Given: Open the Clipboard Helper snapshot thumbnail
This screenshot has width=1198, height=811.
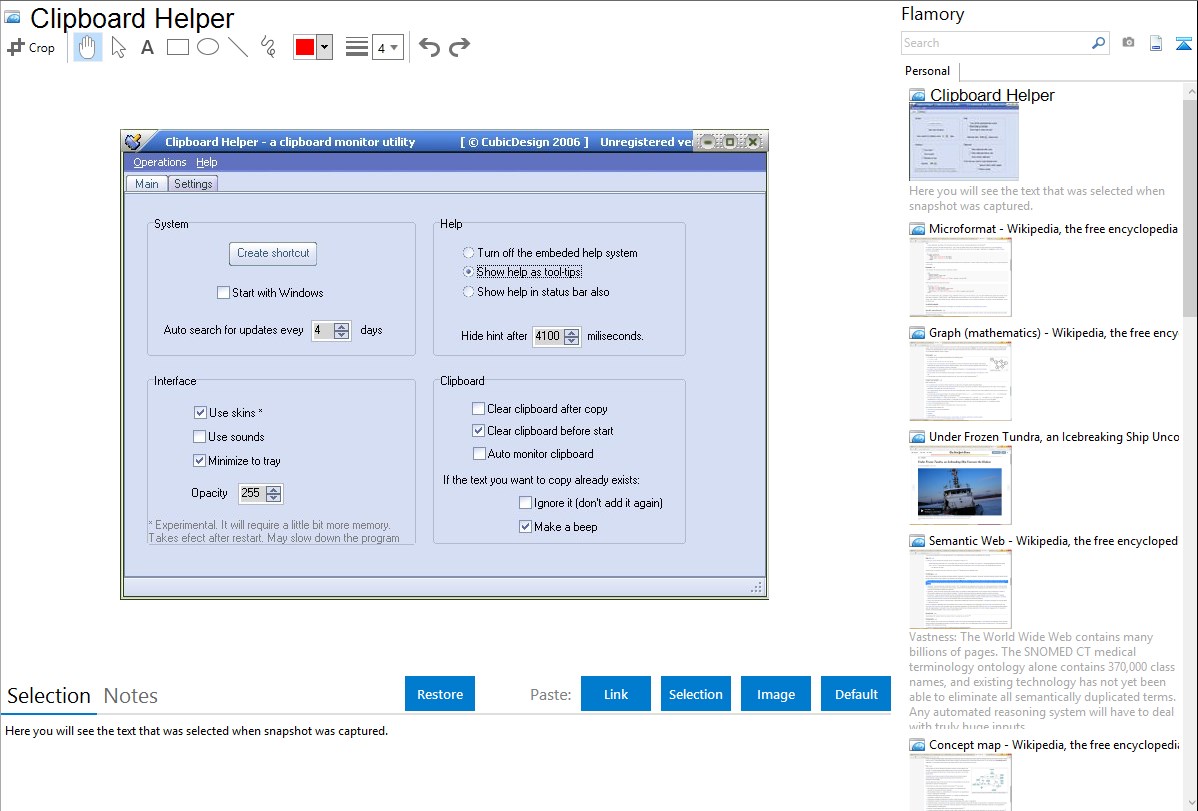Looking at the screenshot, I should click(963, 143).
